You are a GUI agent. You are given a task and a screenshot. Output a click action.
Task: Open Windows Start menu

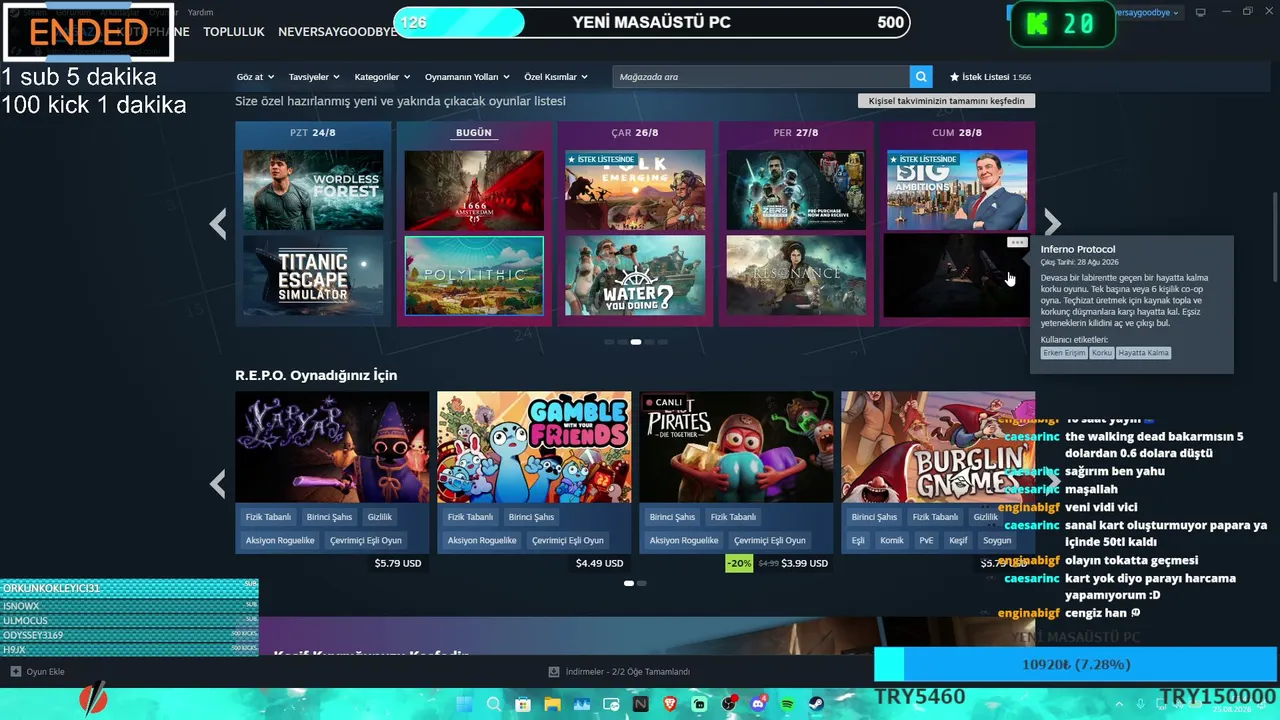pos(464,704)
